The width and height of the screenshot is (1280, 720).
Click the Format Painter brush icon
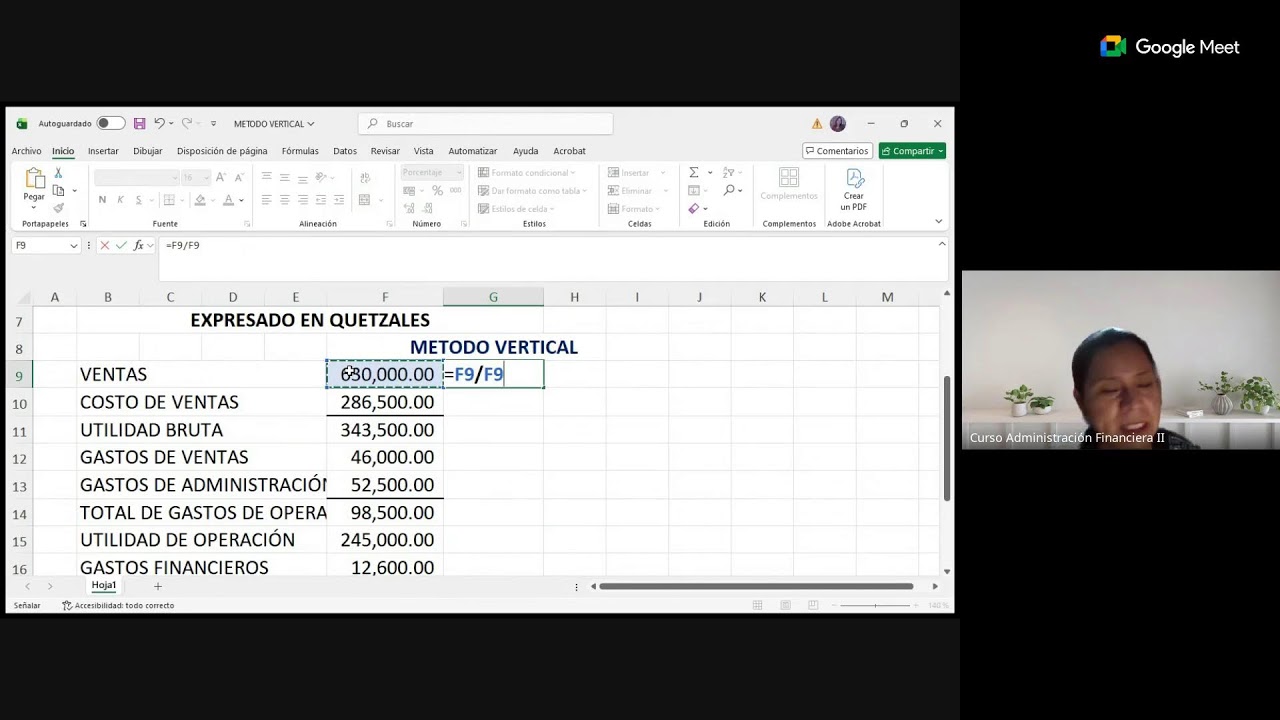58,207
